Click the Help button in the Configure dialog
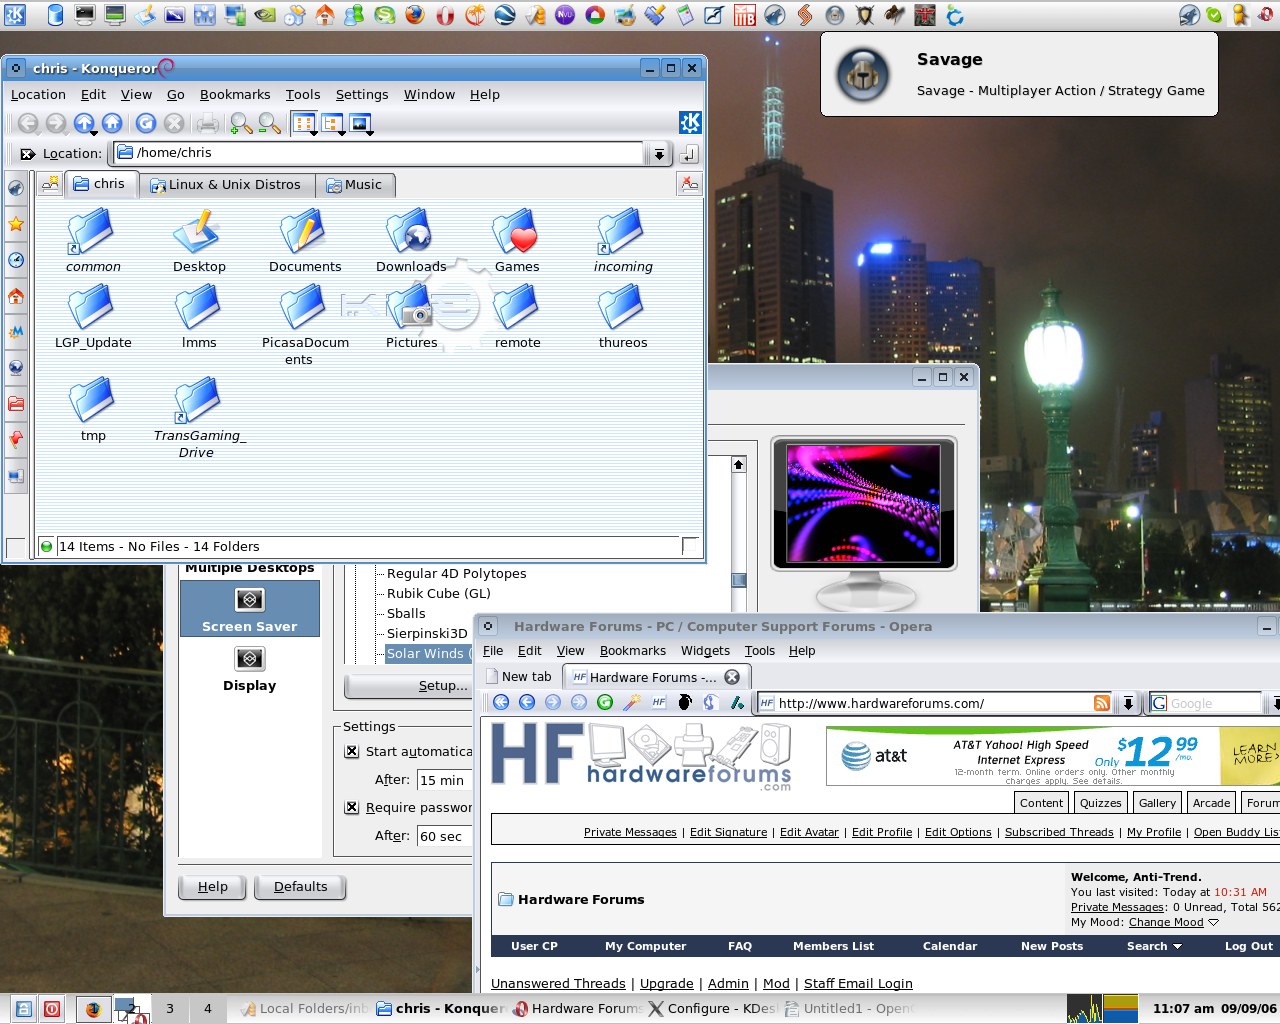1280x1024 pixels. click(213, 887)
